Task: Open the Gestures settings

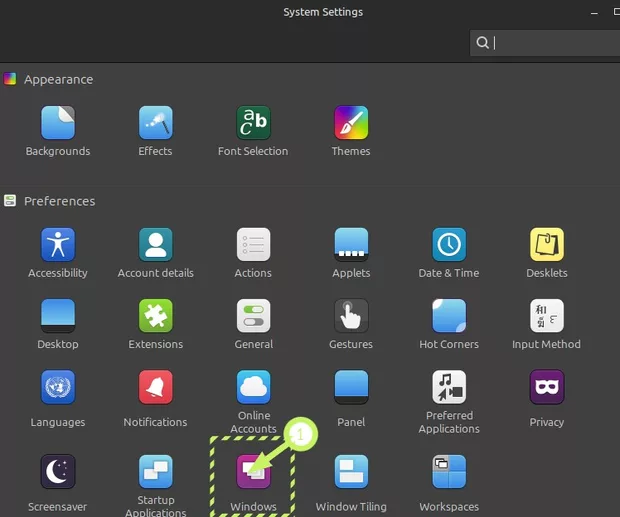Action: 351,317
